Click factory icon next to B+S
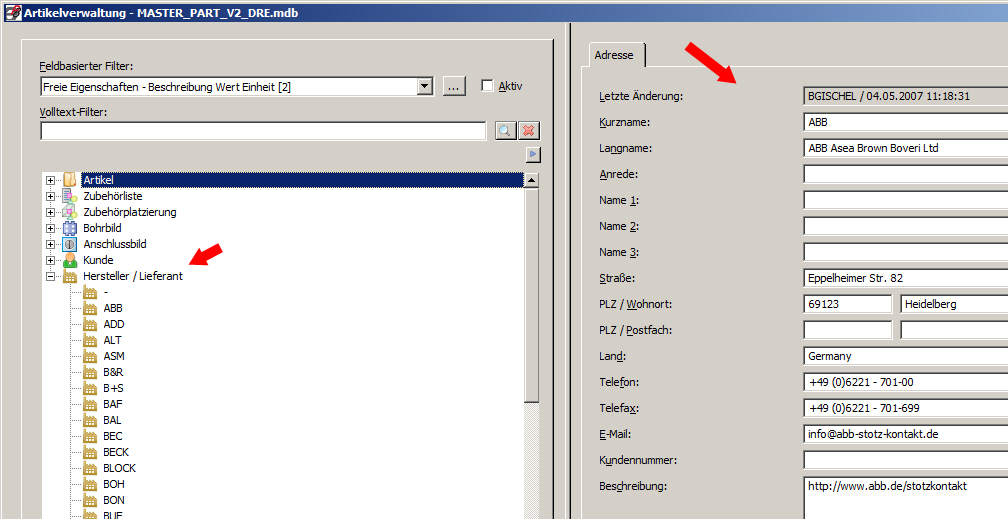 [90, 388]
